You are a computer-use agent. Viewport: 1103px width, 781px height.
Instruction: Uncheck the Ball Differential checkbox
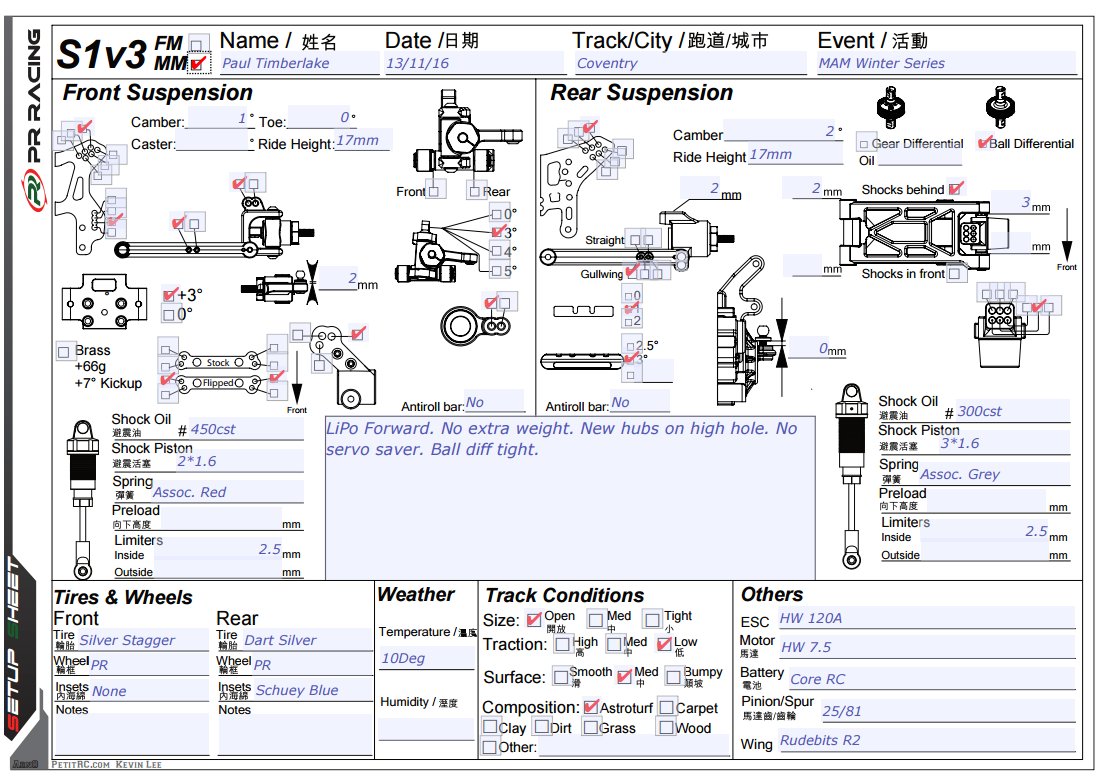click(984, 143)
